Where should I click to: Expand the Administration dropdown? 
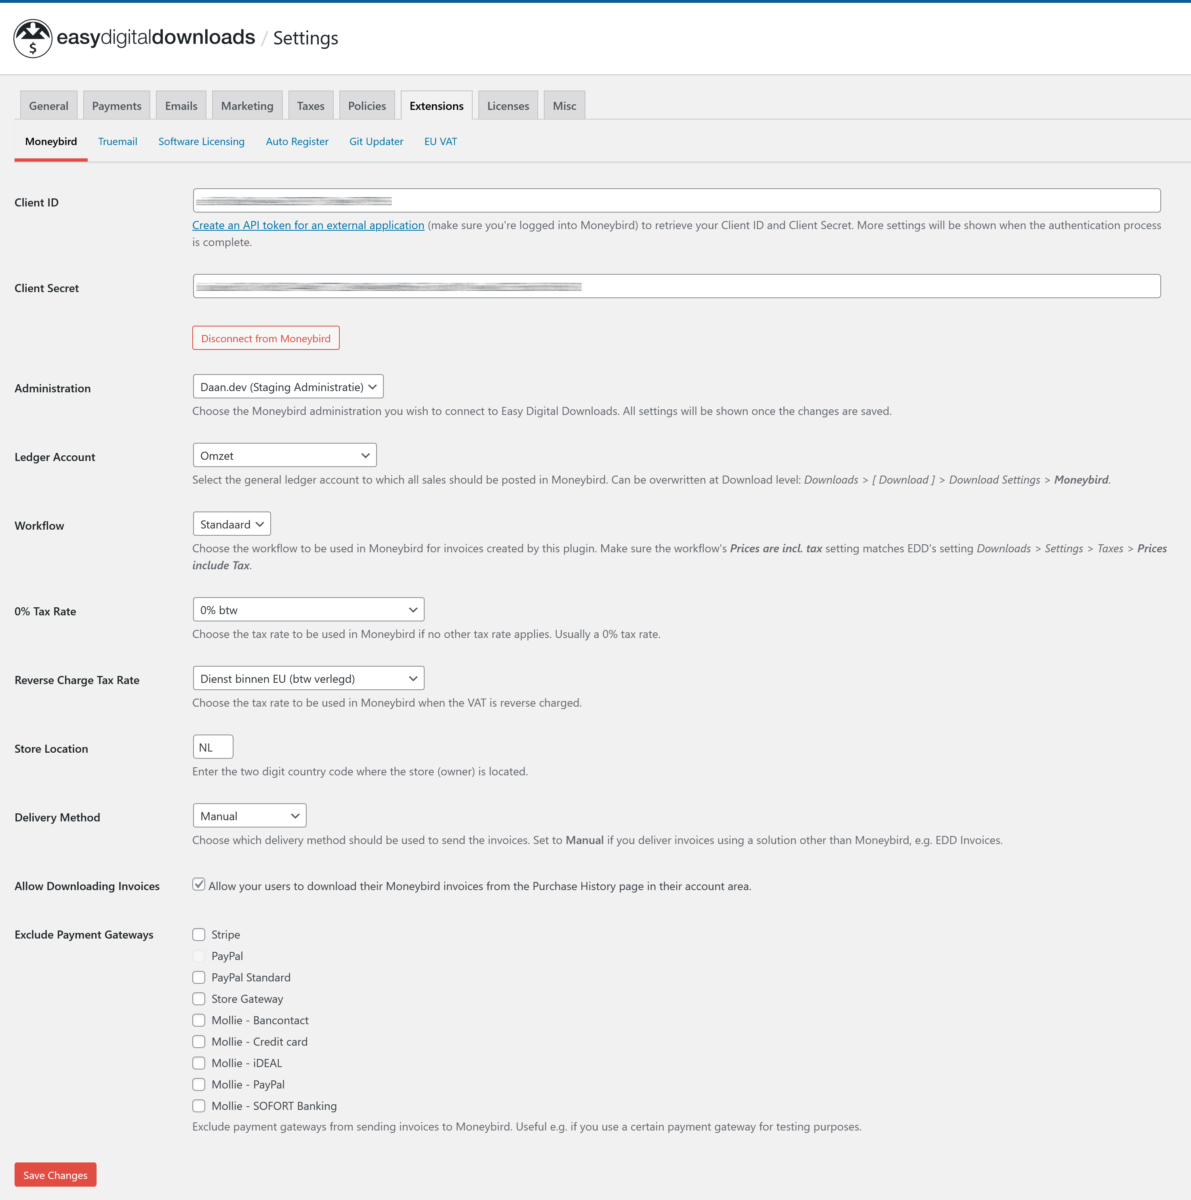[288, 387]
